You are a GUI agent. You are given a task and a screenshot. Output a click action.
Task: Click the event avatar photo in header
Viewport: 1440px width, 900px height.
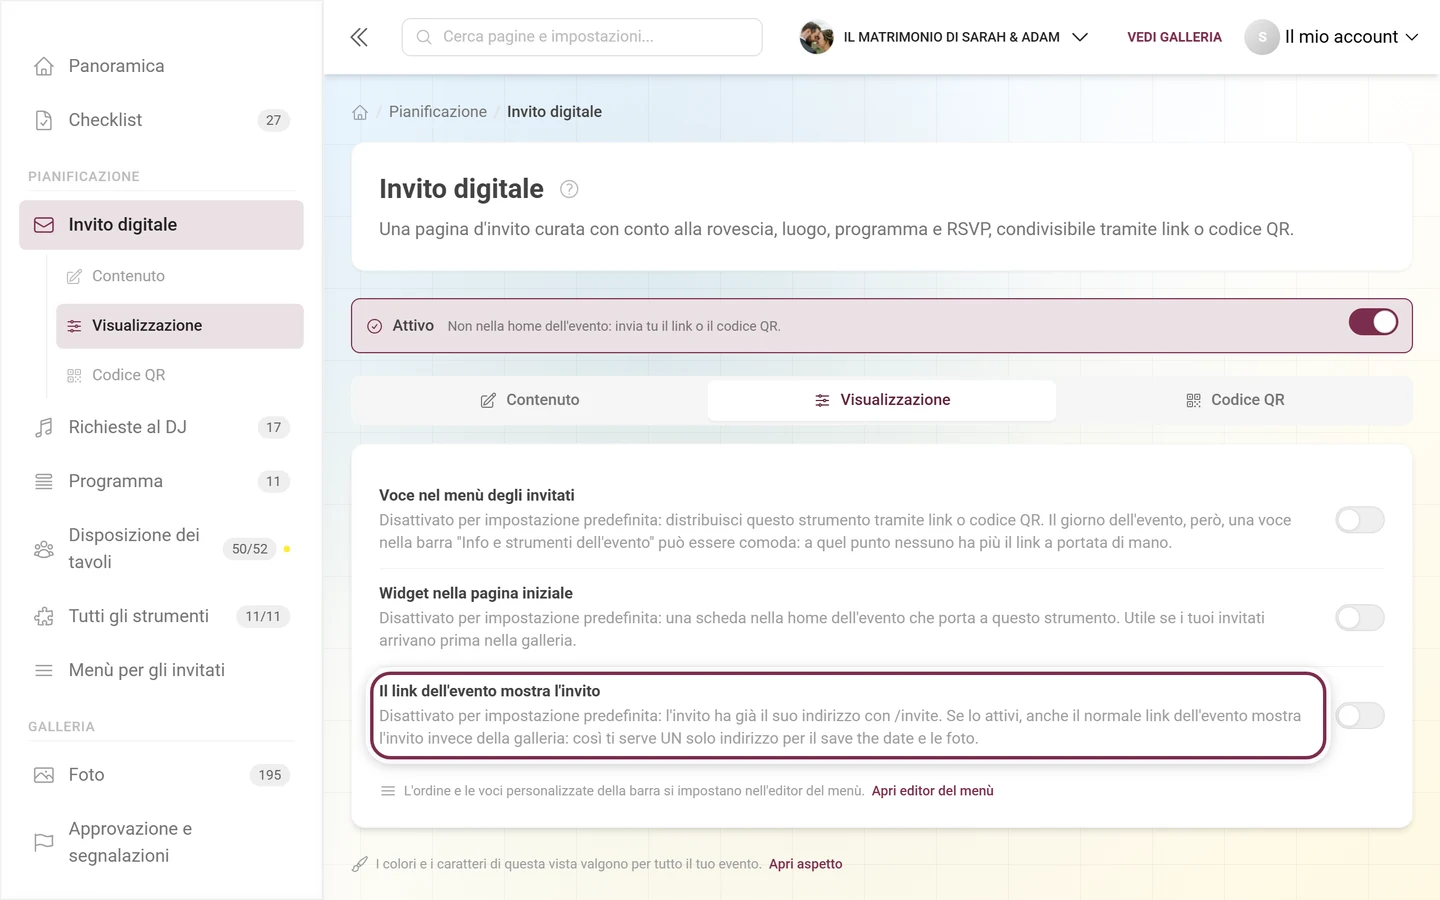817,37
